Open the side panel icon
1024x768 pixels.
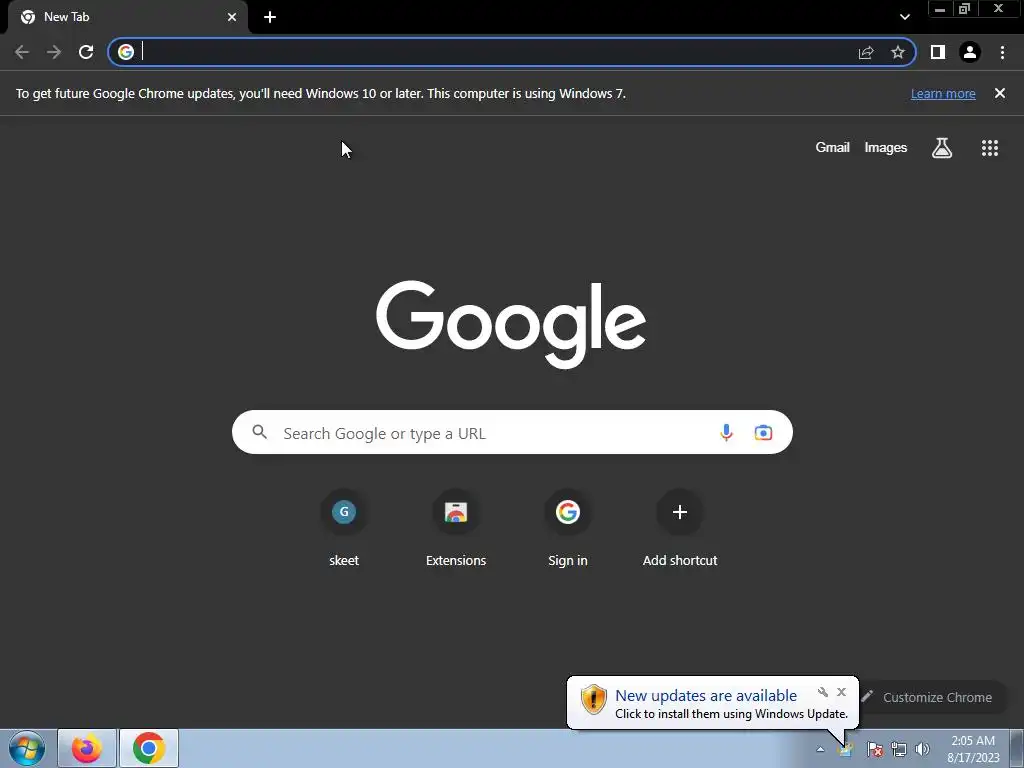click(x=938, y=52)
